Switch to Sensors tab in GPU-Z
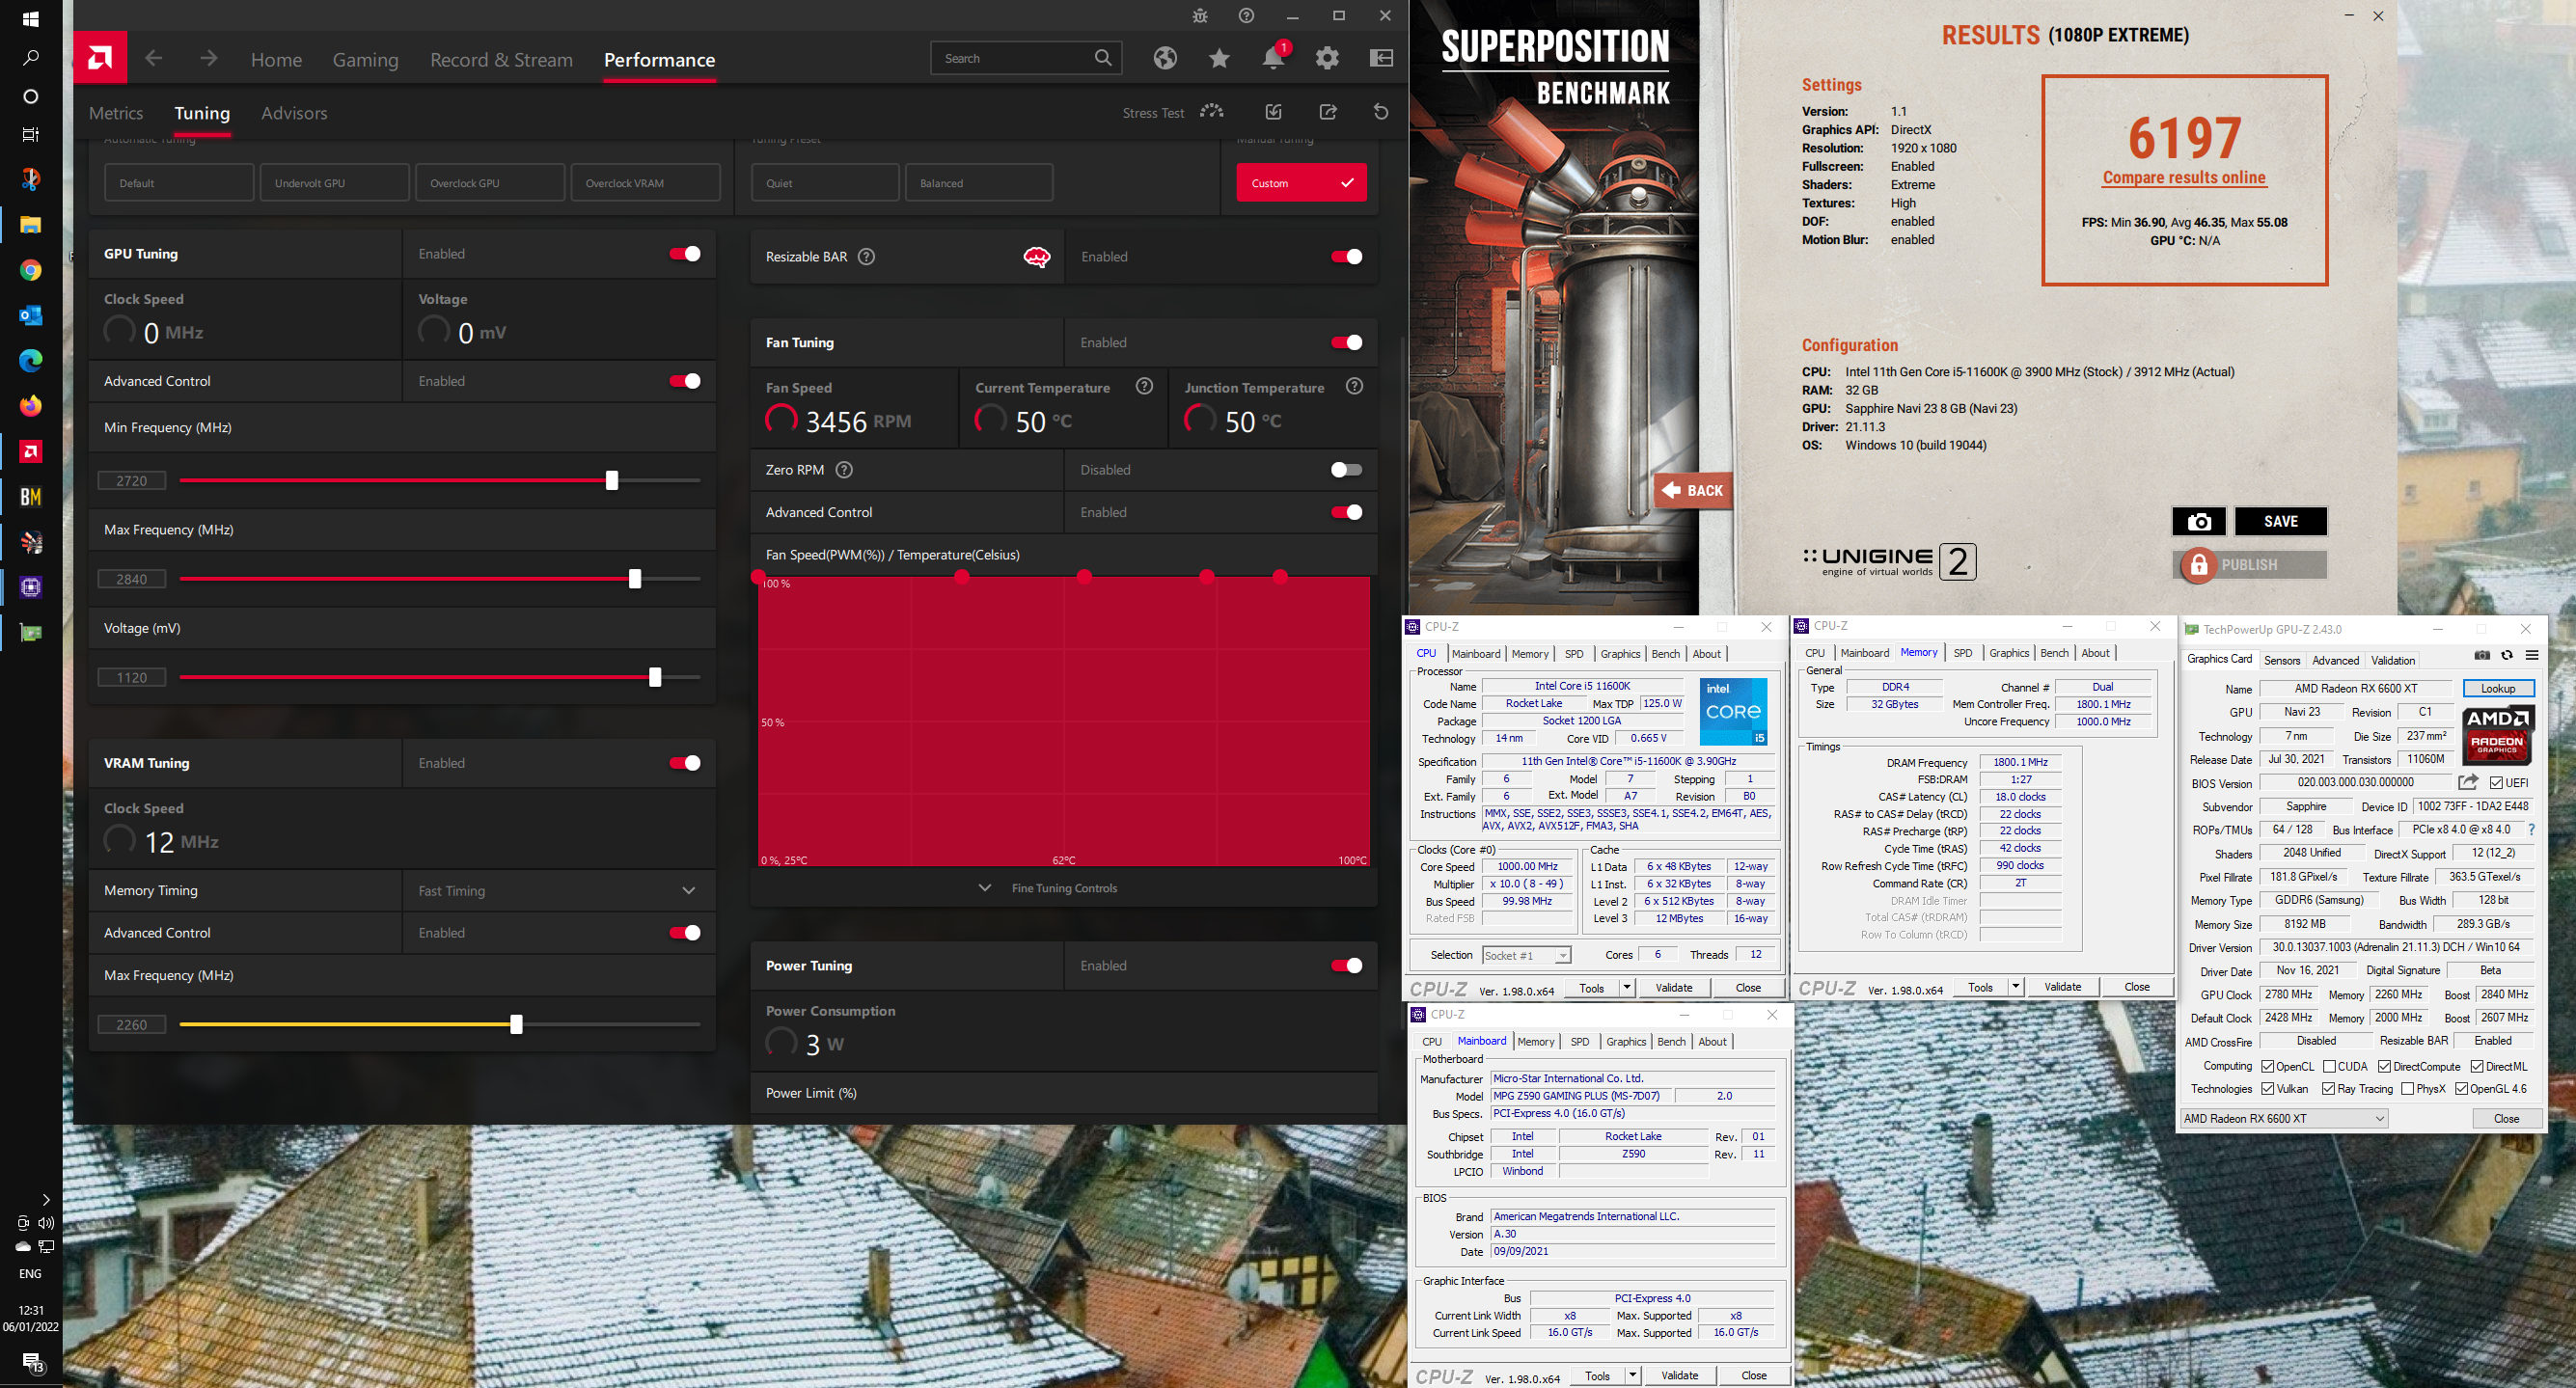 tap(2281, 660)
